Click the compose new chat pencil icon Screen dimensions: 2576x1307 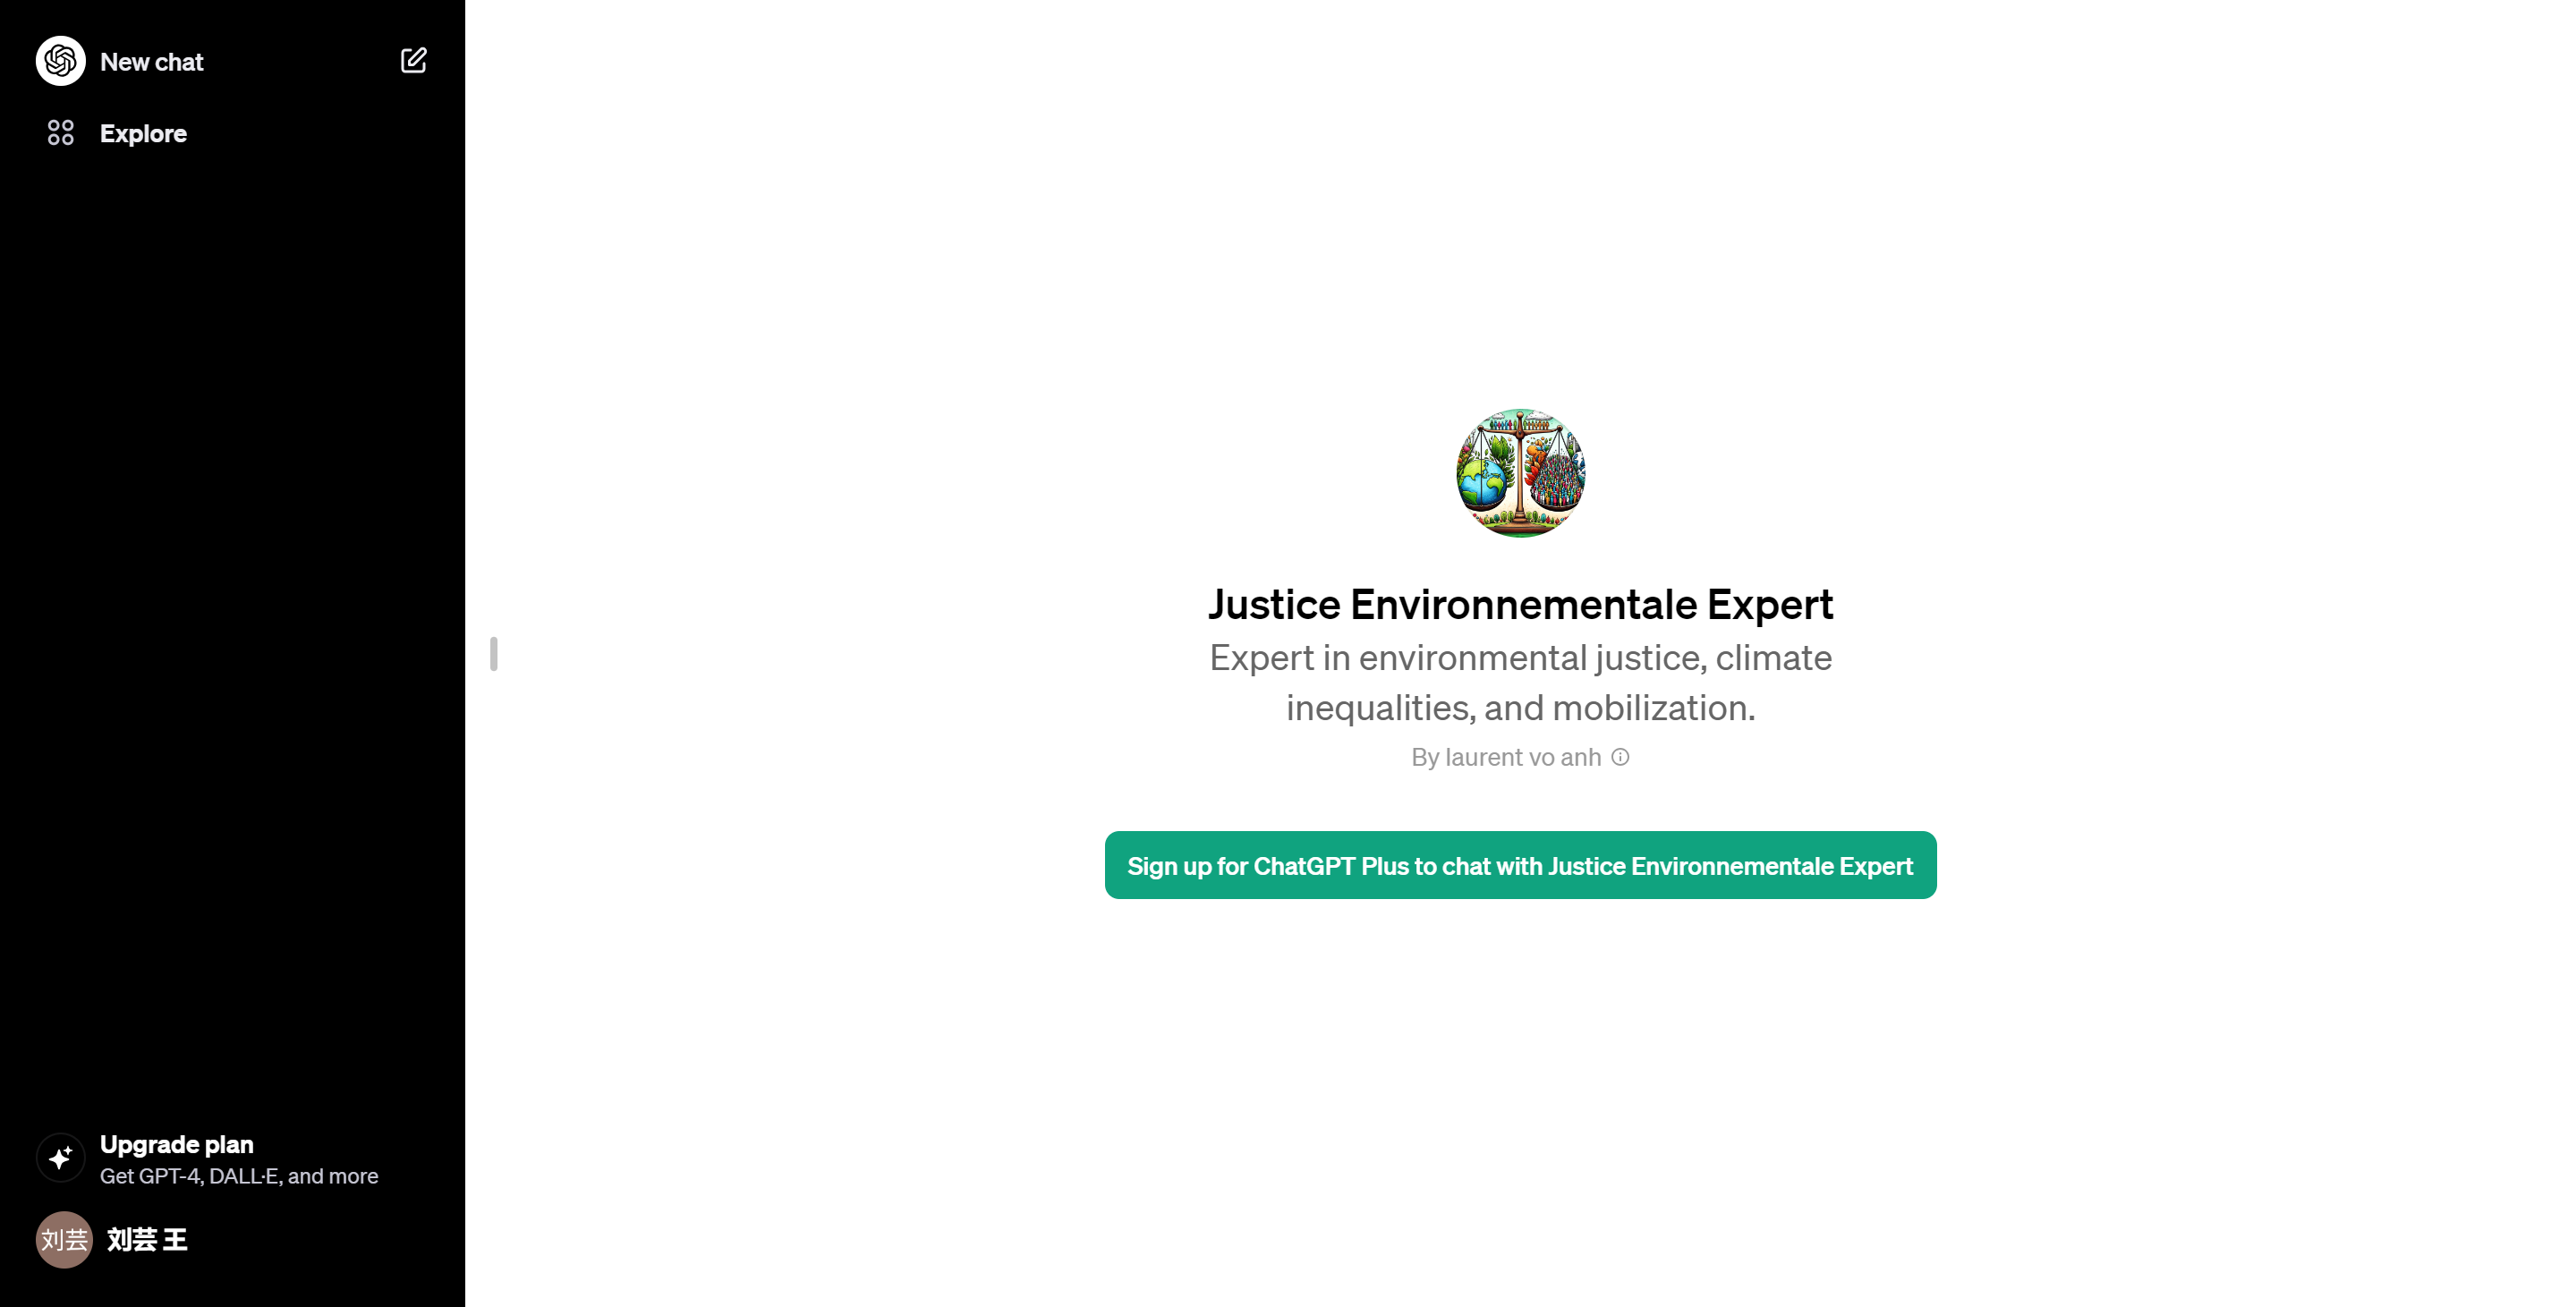[x=413, y=61]
